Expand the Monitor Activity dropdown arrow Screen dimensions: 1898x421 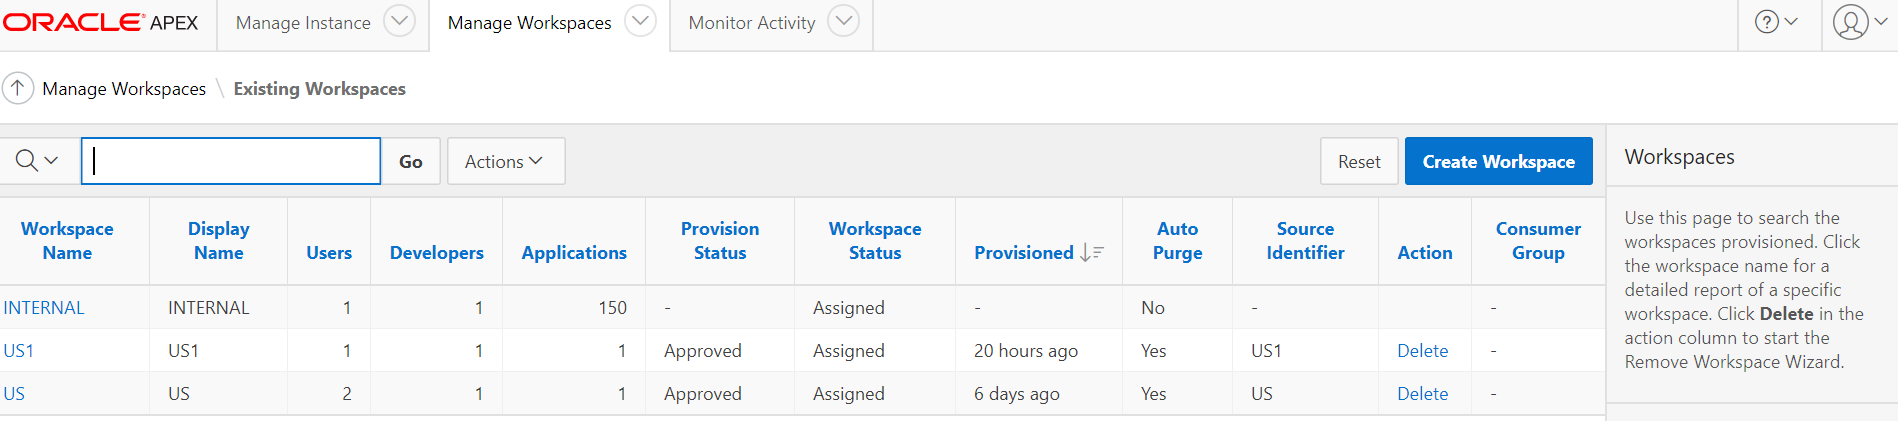pos(844,21)
